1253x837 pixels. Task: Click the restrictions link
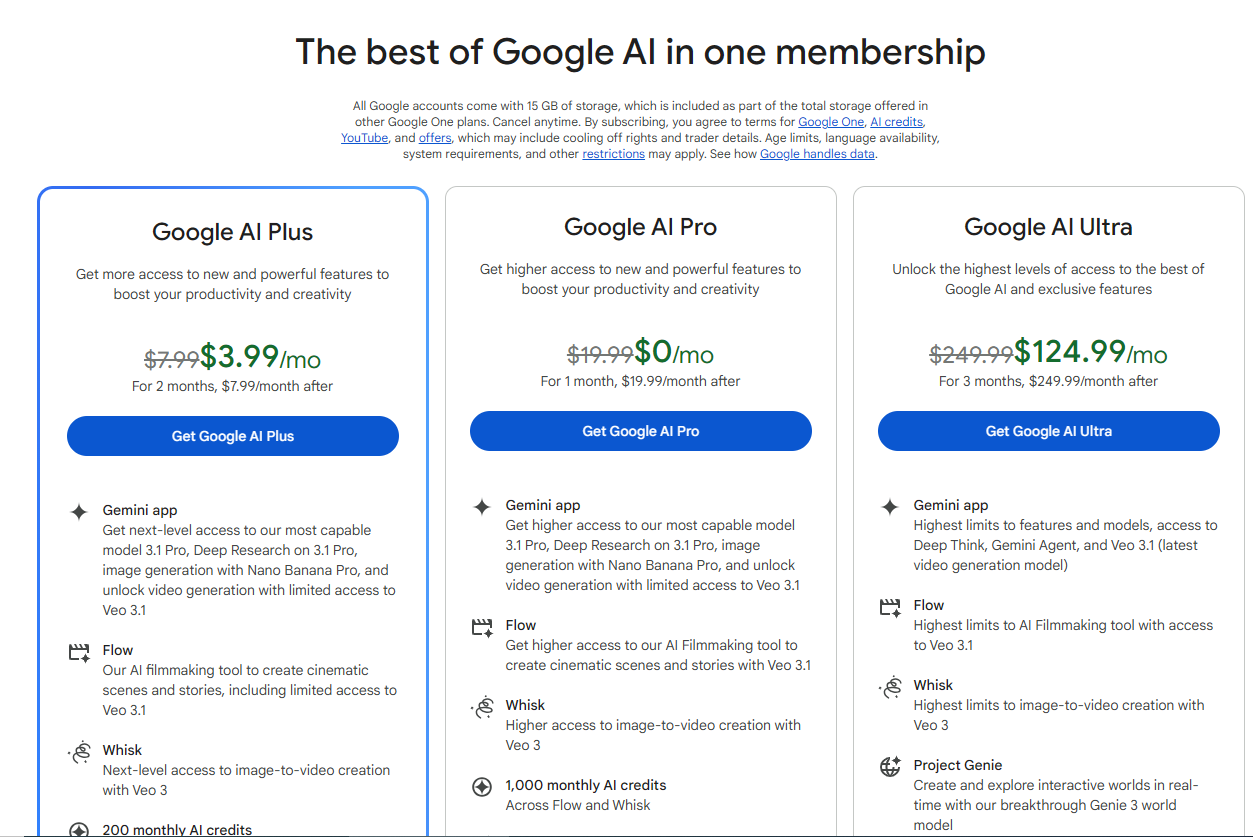point(613,153)
